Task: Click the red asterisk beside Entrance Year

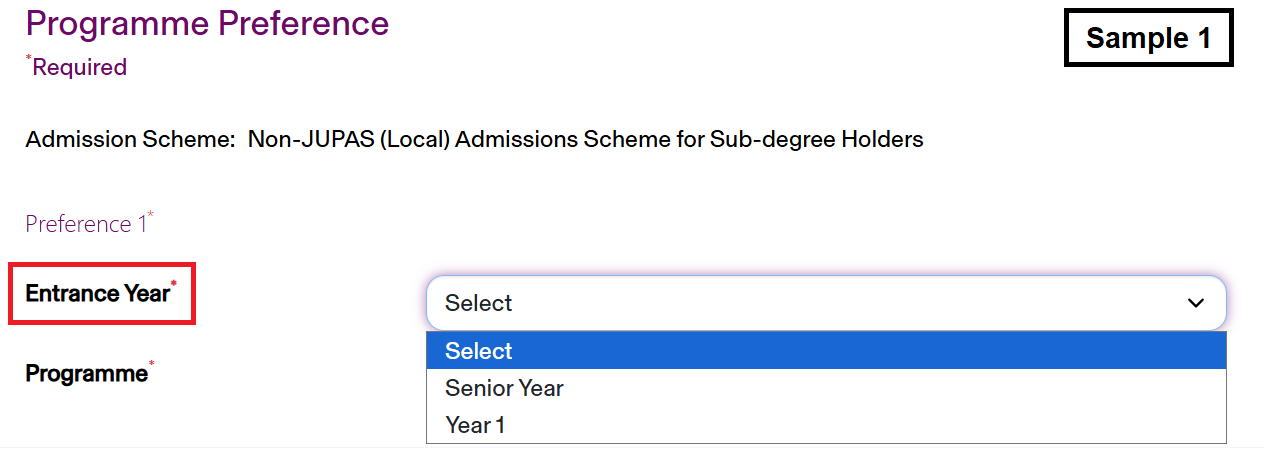Action: tap(173, 285)
